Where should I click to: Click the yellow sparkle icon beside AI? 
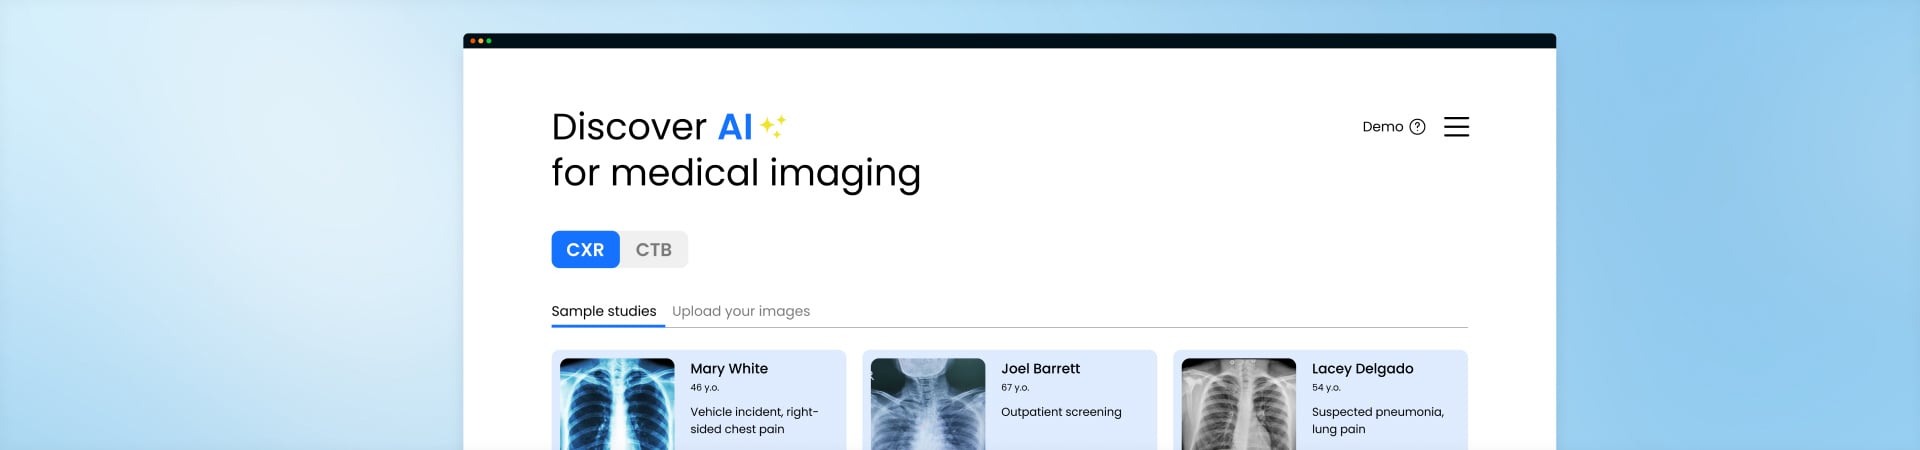[x=772, y=126]
